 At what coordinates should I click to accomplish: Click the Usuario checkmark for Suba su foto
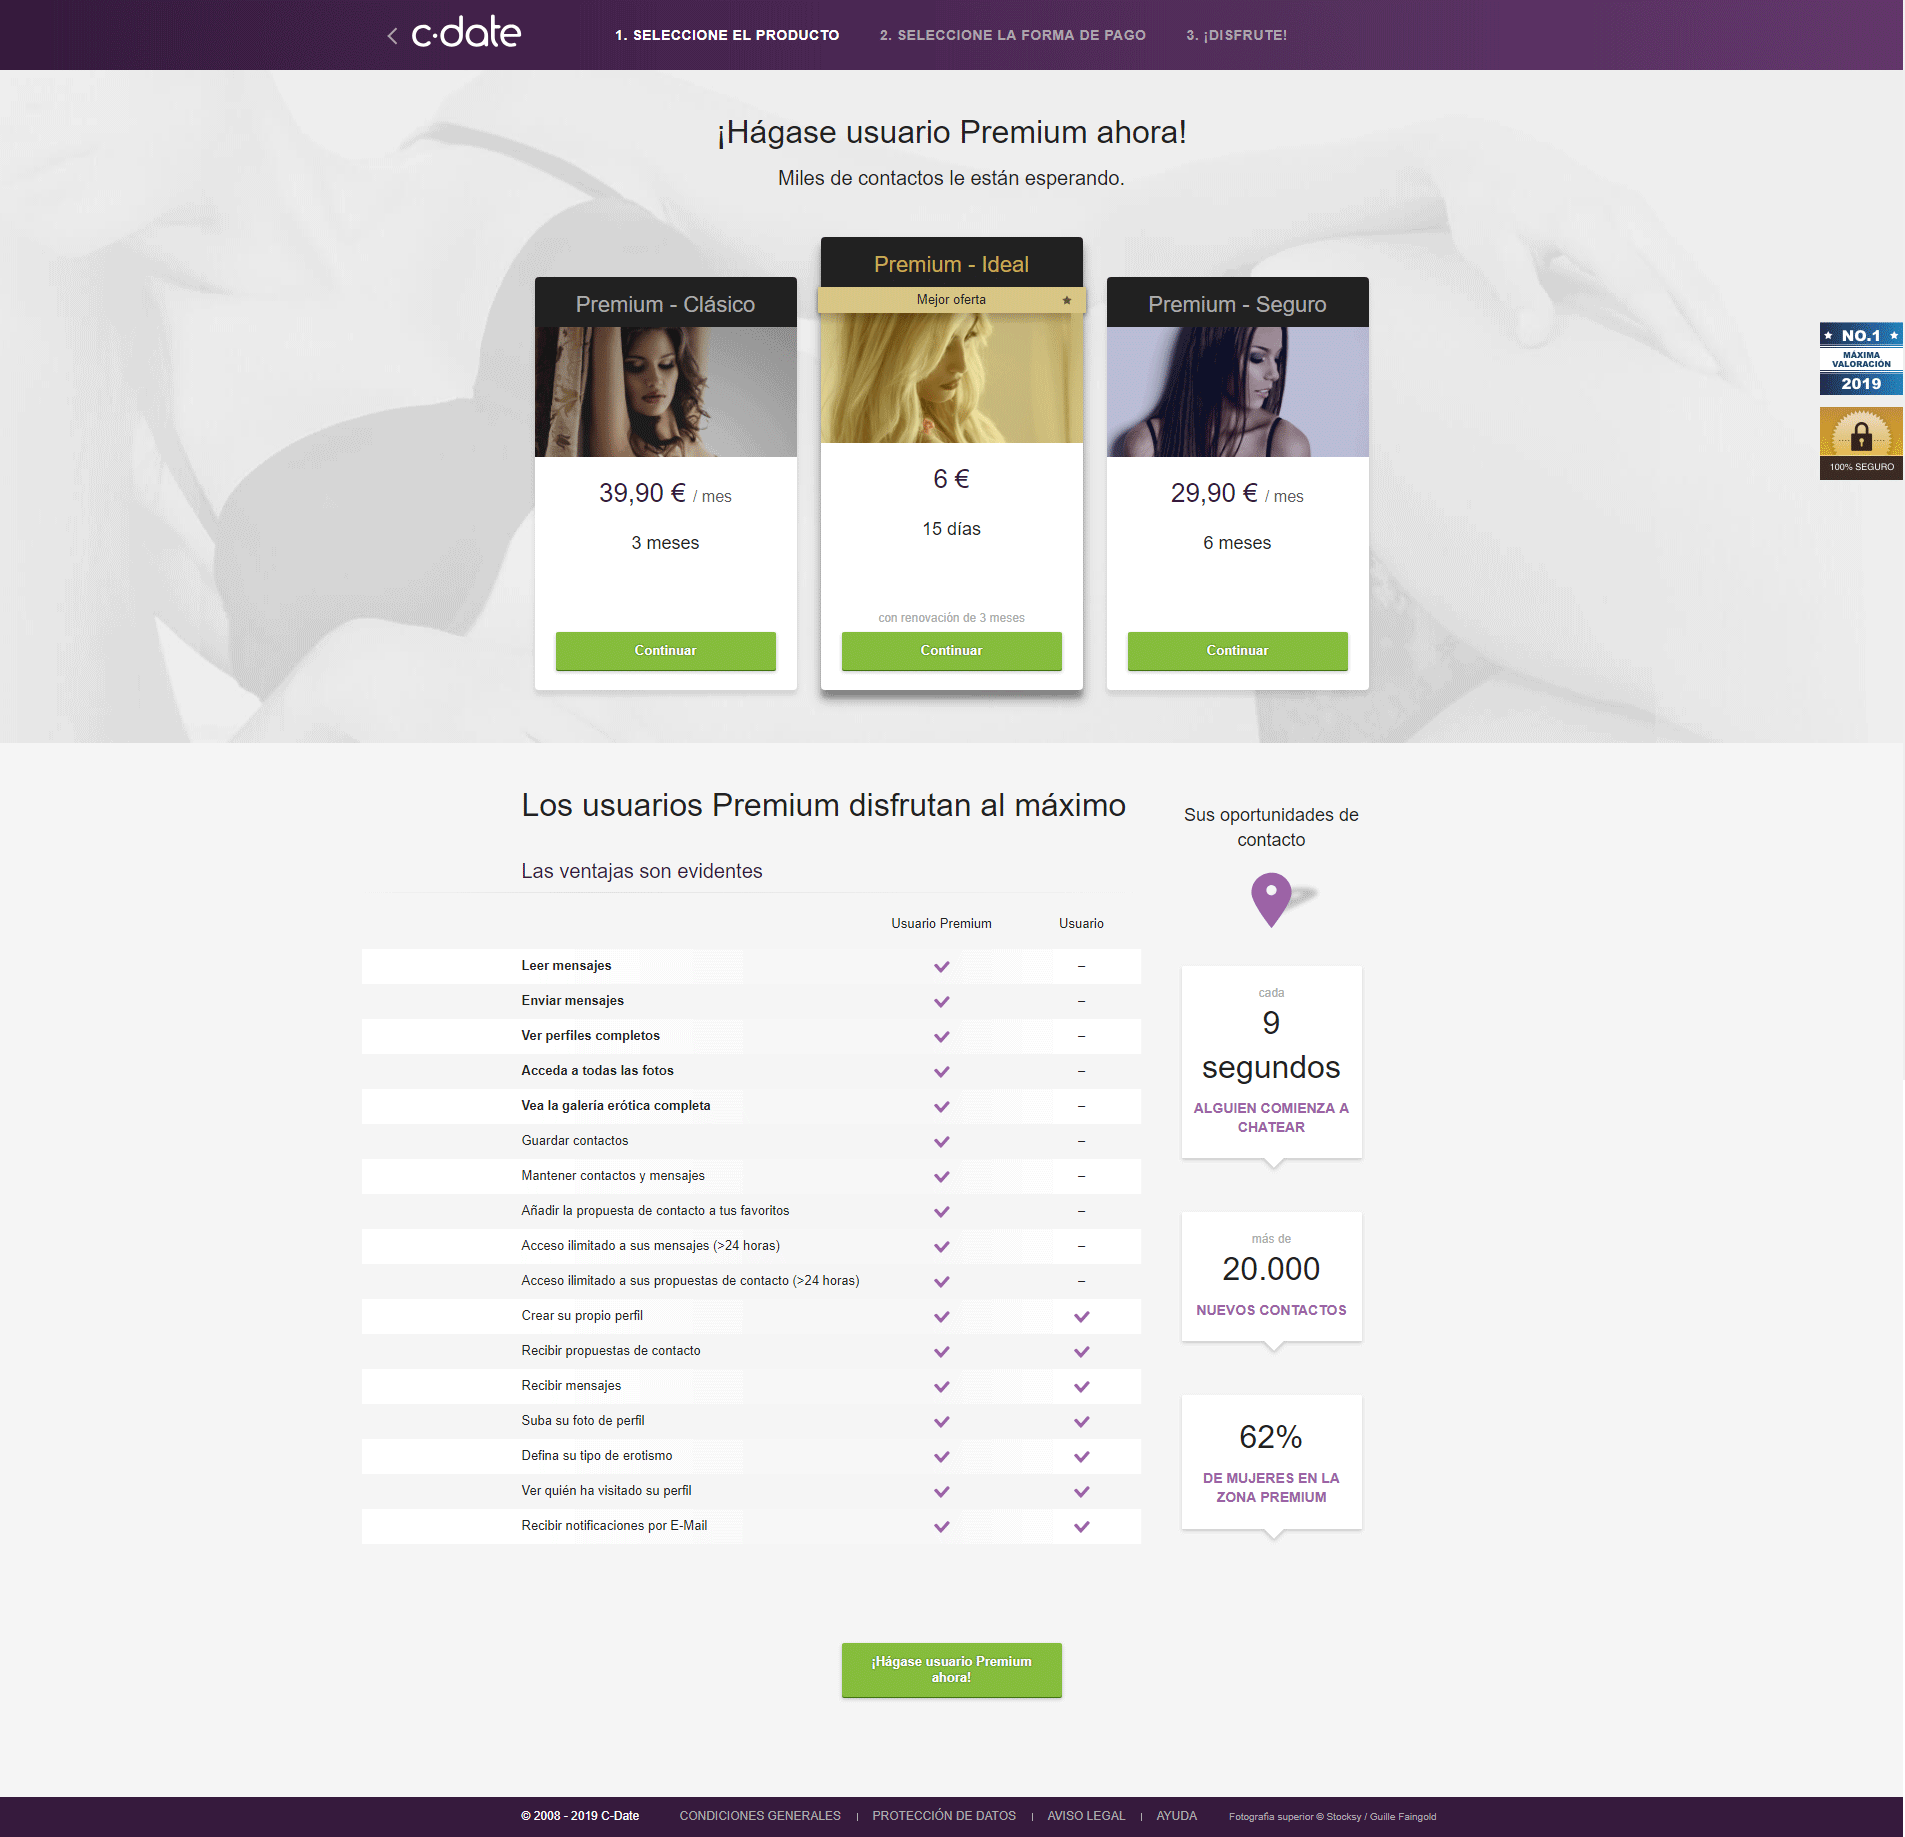pos(1081,1422)
